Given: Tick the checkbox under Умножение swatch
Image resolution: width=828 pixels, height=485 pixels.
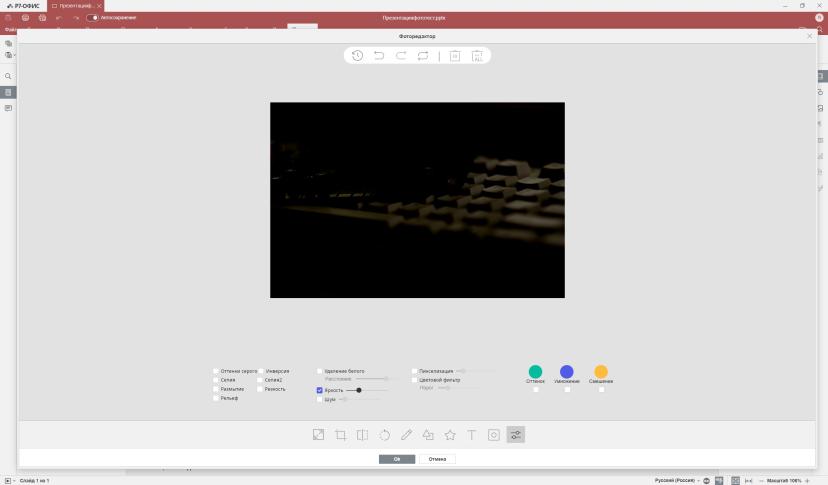Looking at the screenshot, I should click(567, 390).
